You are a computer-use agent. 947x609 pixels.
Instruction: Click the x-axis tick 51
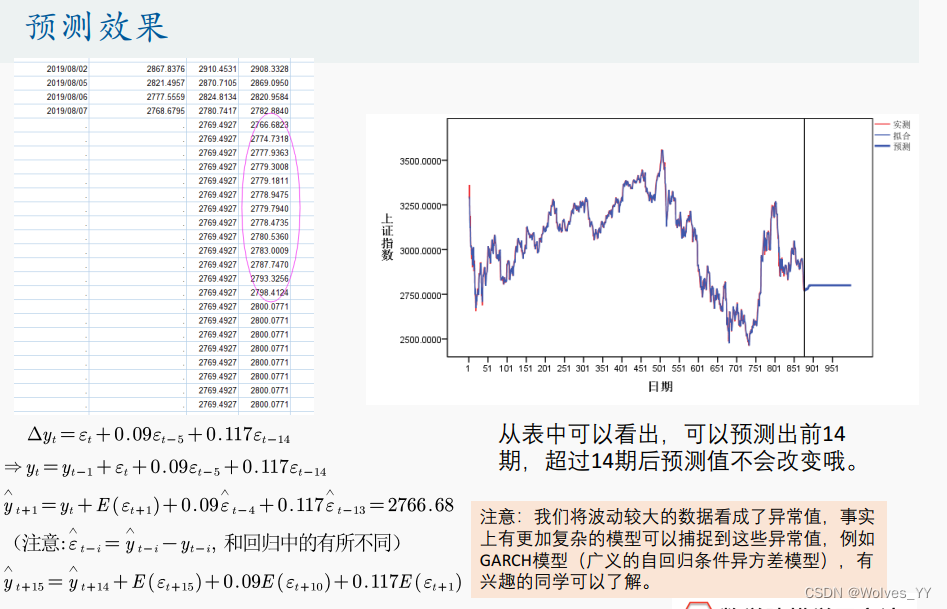pos(487,369)
